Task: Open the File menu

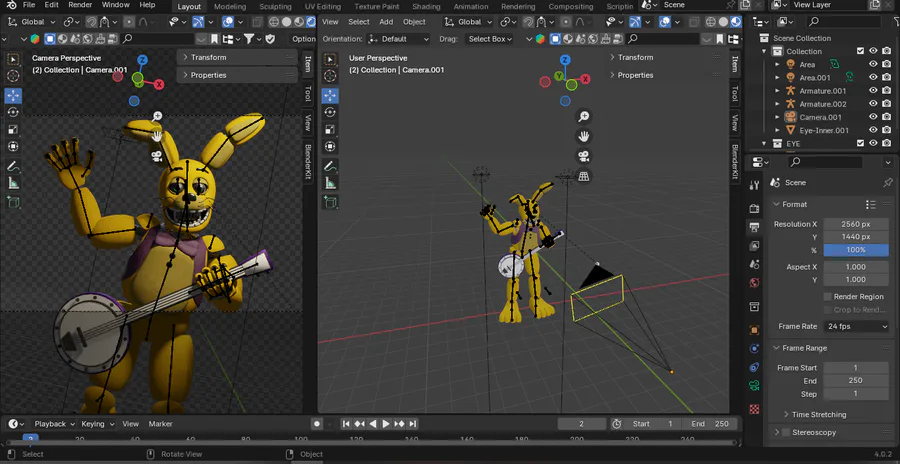Action: pos(29,5)
